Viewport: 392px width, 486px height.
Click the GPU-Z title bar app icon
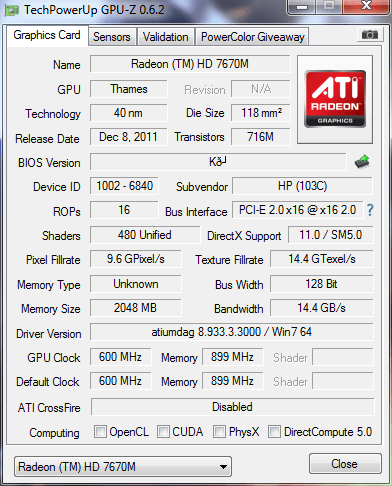point(12,10)
